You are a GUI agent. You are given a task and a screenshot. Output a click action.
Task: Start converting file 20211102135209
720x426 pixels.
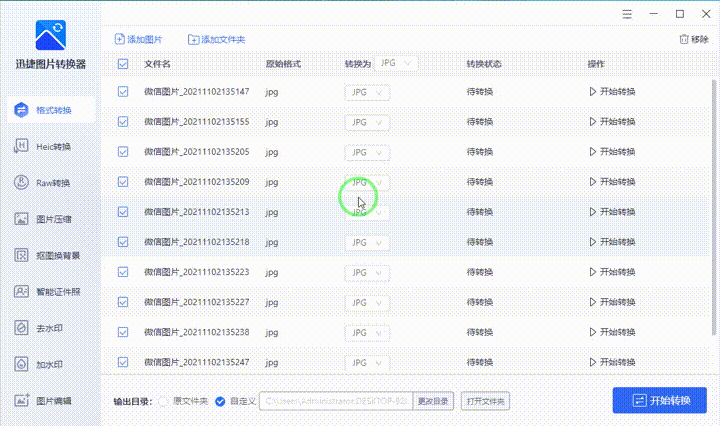(612, 182)
